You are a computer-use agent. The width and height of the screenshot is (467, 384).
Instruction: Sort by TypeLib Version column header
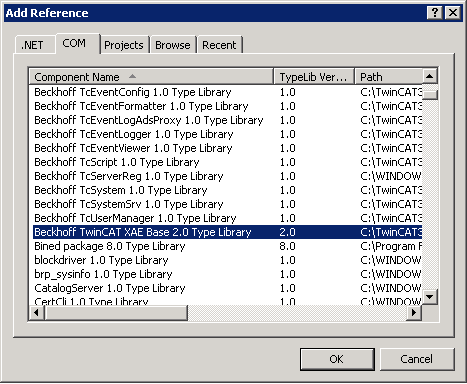[314, 77]
